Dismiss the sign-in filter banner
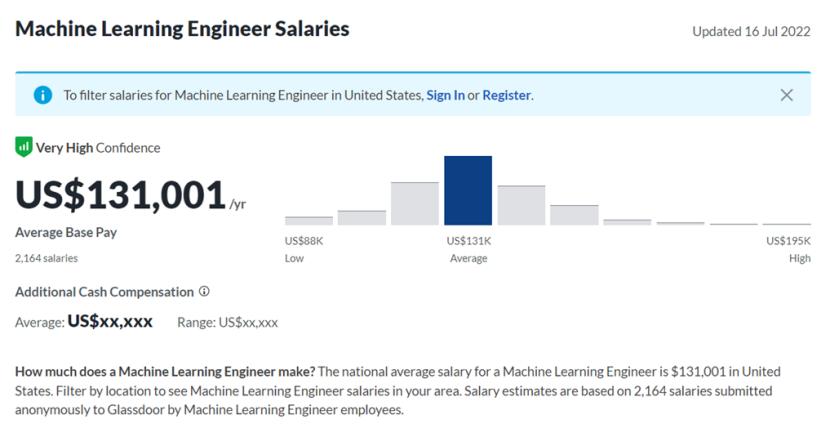Viewport: 830px width, 437px height. click(786, 95)
